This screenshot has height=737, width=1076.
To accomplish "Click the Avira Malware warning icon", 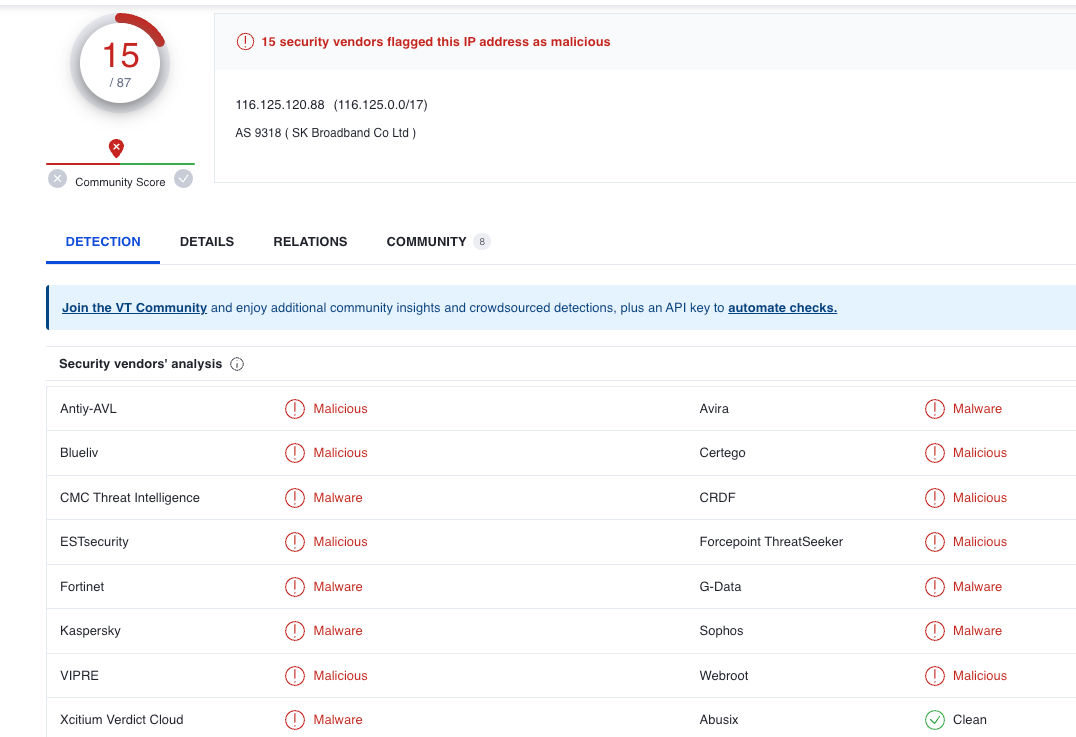I will [x=935, y=409].
